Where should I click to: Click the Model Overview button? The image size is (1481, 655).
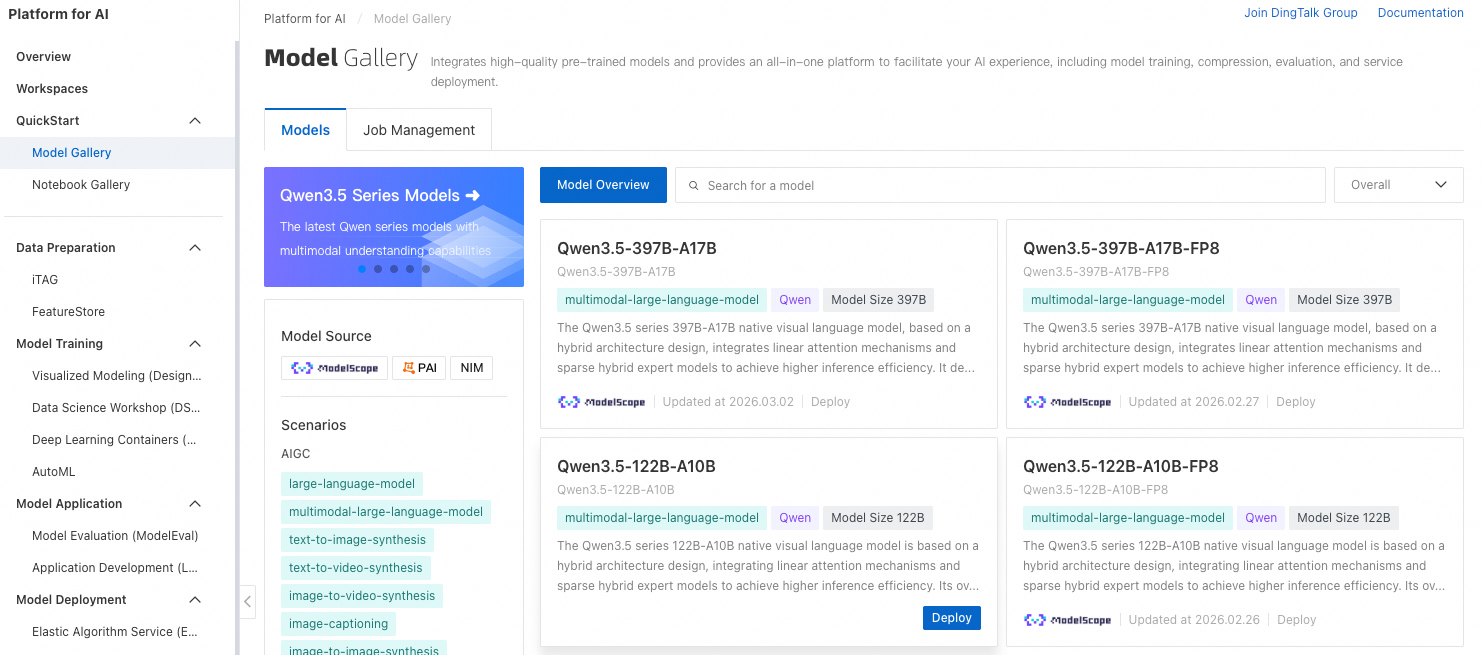[x=603, y=185]
